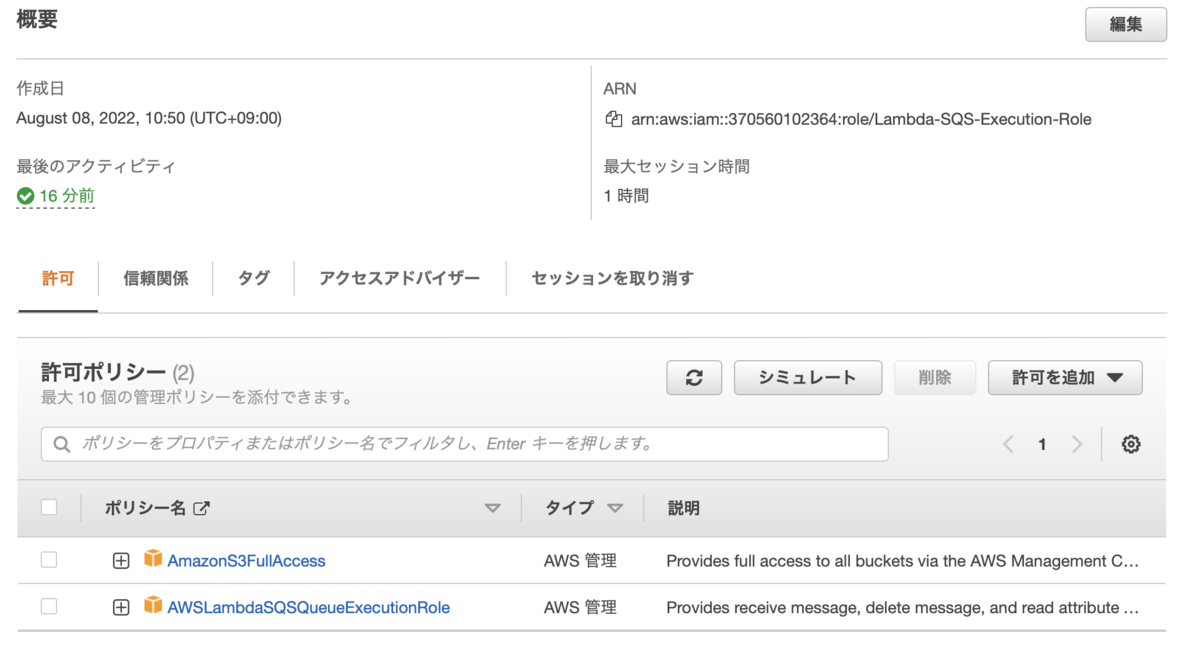Click AWS 管理 in the AWSLambdaSQSQueueExecutionRole row
Screen dimensions: 1200x647
pos(580,607)
